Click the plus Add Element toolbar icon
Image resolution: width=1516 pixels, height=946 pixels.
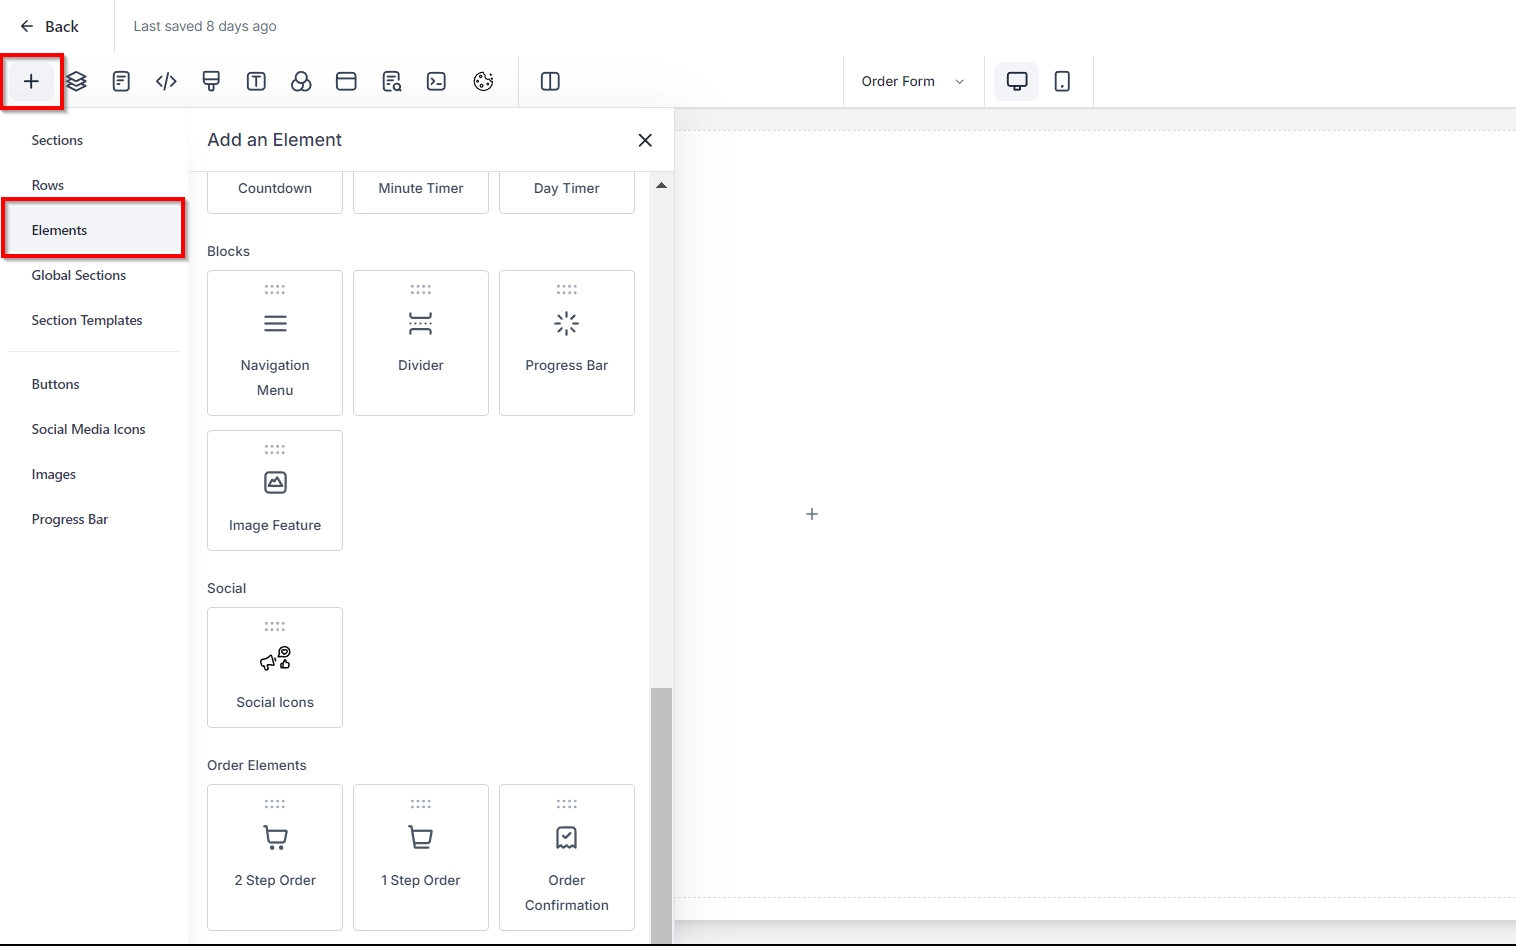coord(31,82)
